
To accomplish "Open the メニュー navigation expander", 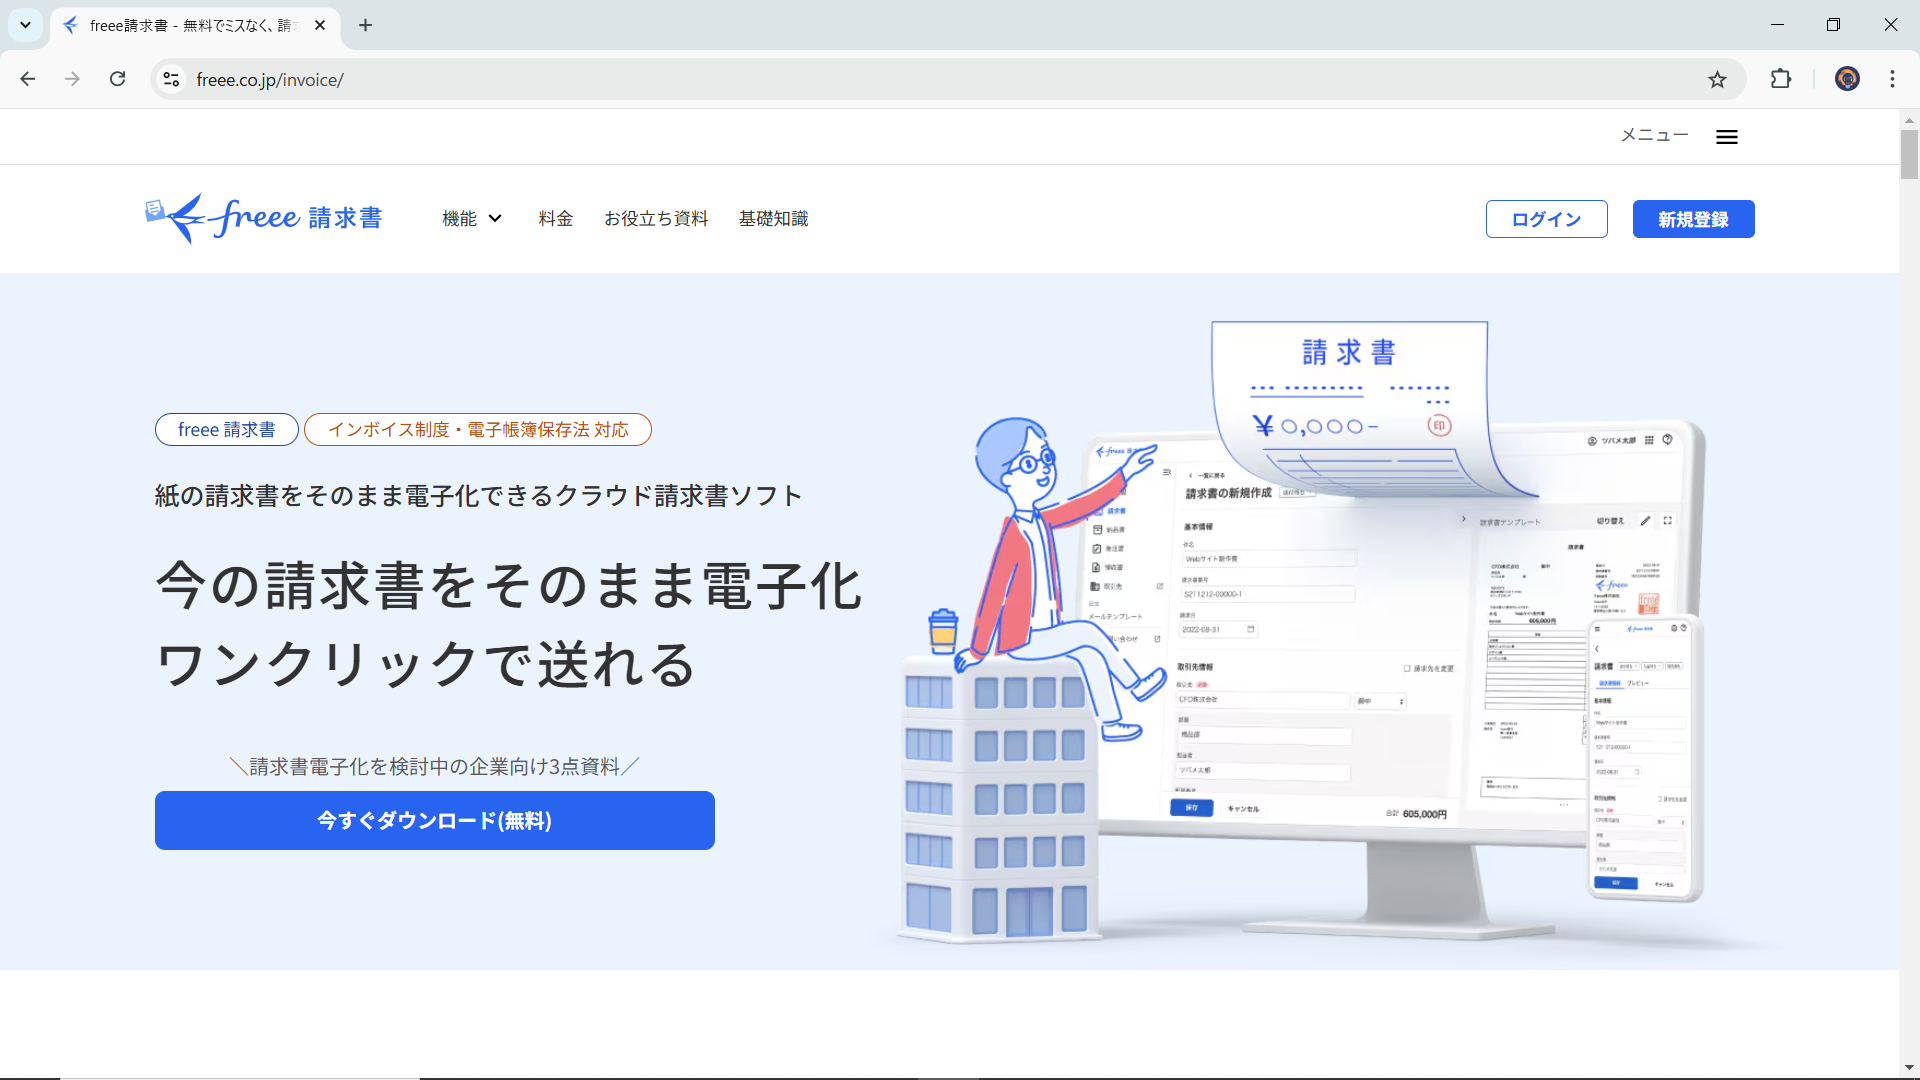I will (x=1727, y=136).
